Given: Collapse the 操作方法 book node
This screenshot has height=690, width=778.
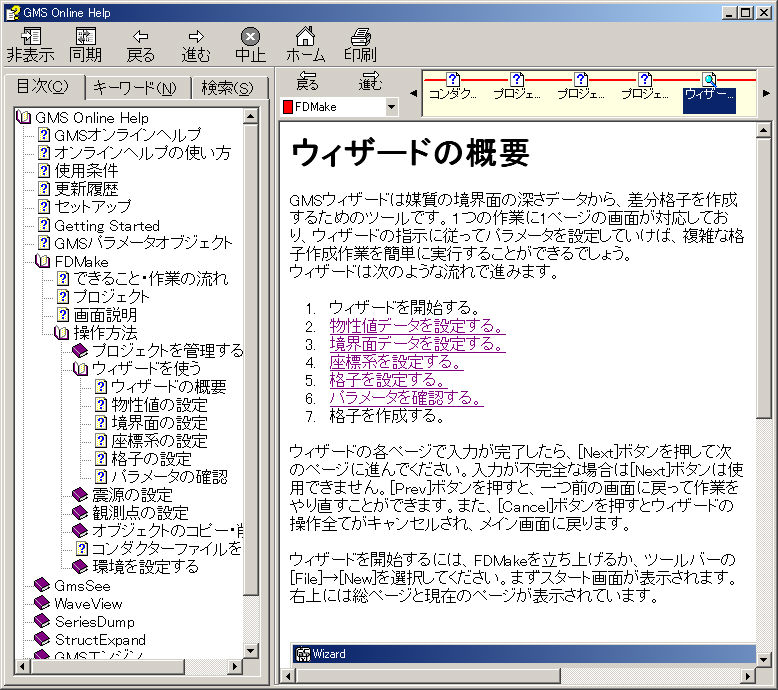Looking at the screenshot, I should 62,333.
